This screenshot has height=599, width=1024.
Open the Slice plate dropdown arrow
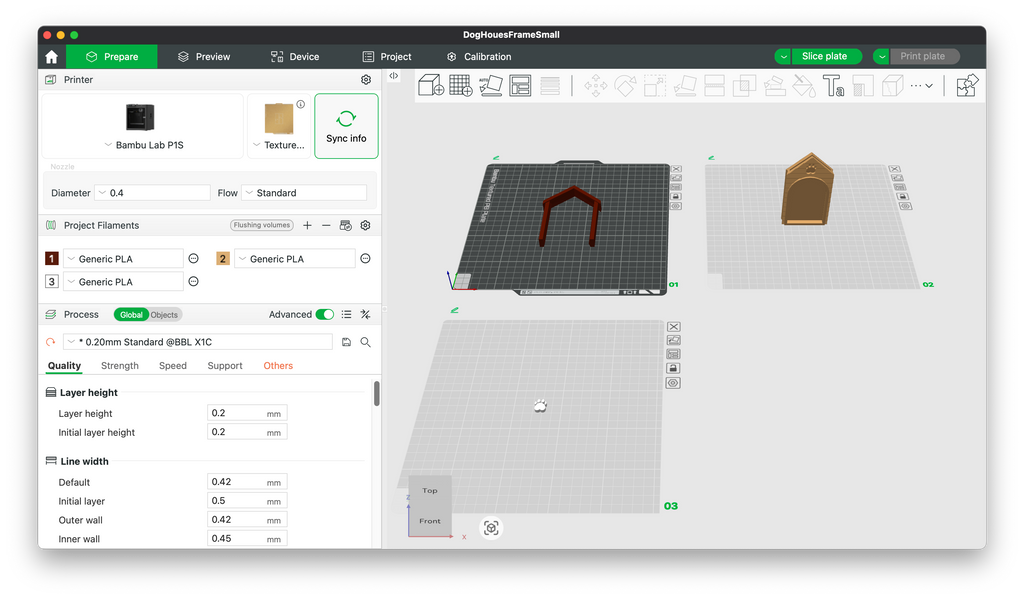[783, 57]
